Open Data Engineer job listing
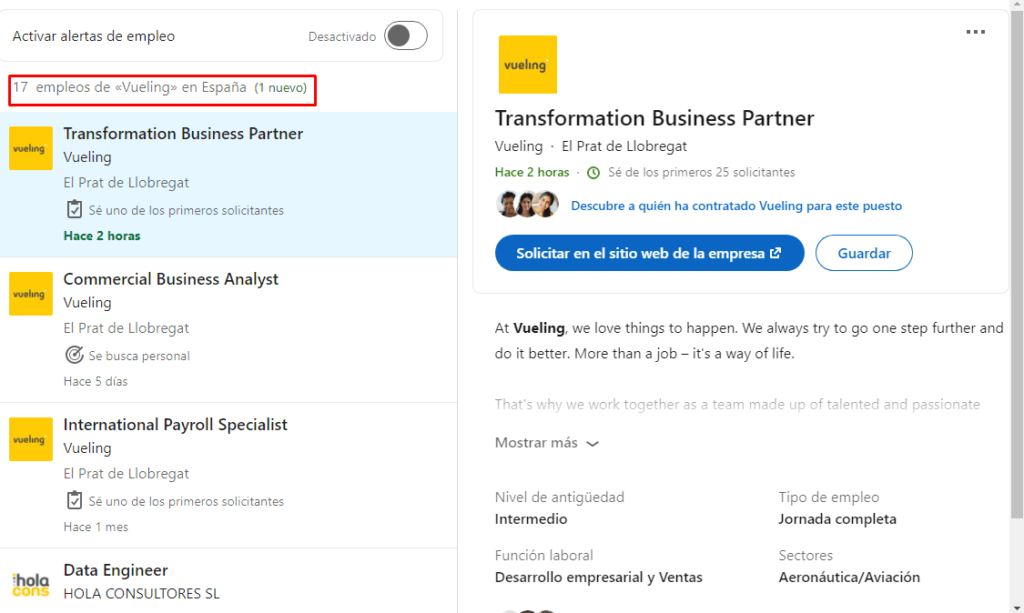The width and height of the screenshot is (1024, 613). pos(116,570)
